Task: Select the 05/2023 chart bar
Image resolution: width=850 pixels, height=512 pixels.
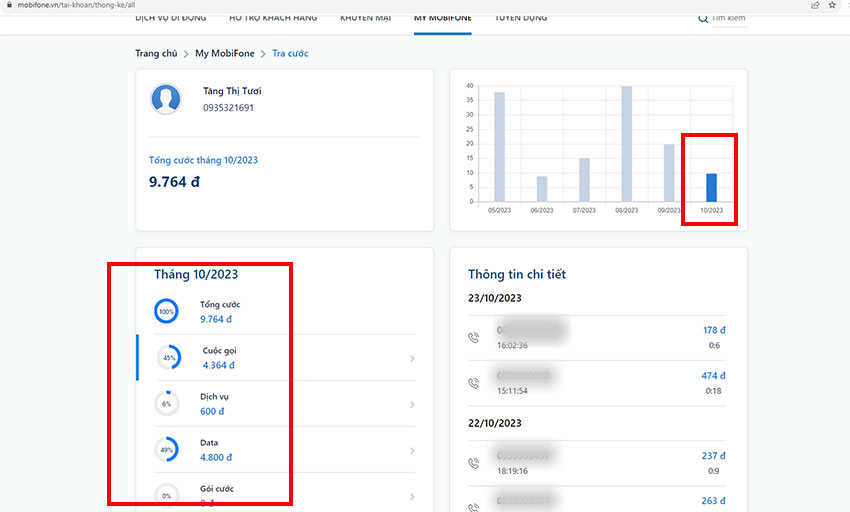Action: point(499,146)
